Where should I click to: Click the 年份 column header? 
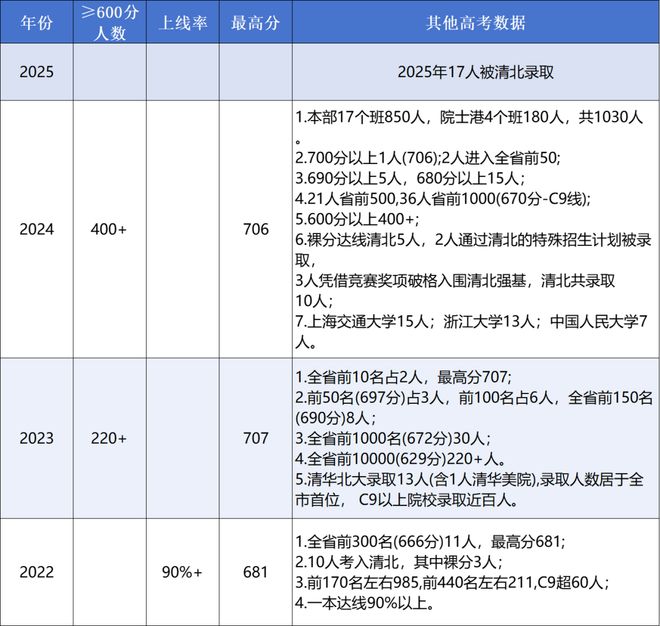pos(36,23)
